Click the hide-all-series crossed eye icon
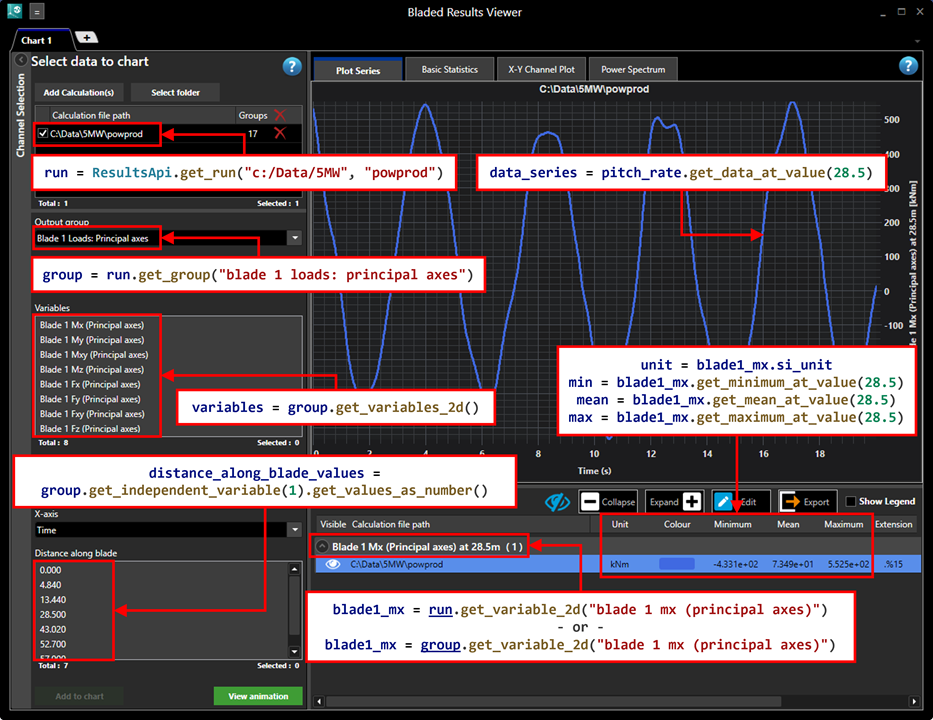Screen dimensions: 933x720 pyautogui.click(x=556, y=501)
